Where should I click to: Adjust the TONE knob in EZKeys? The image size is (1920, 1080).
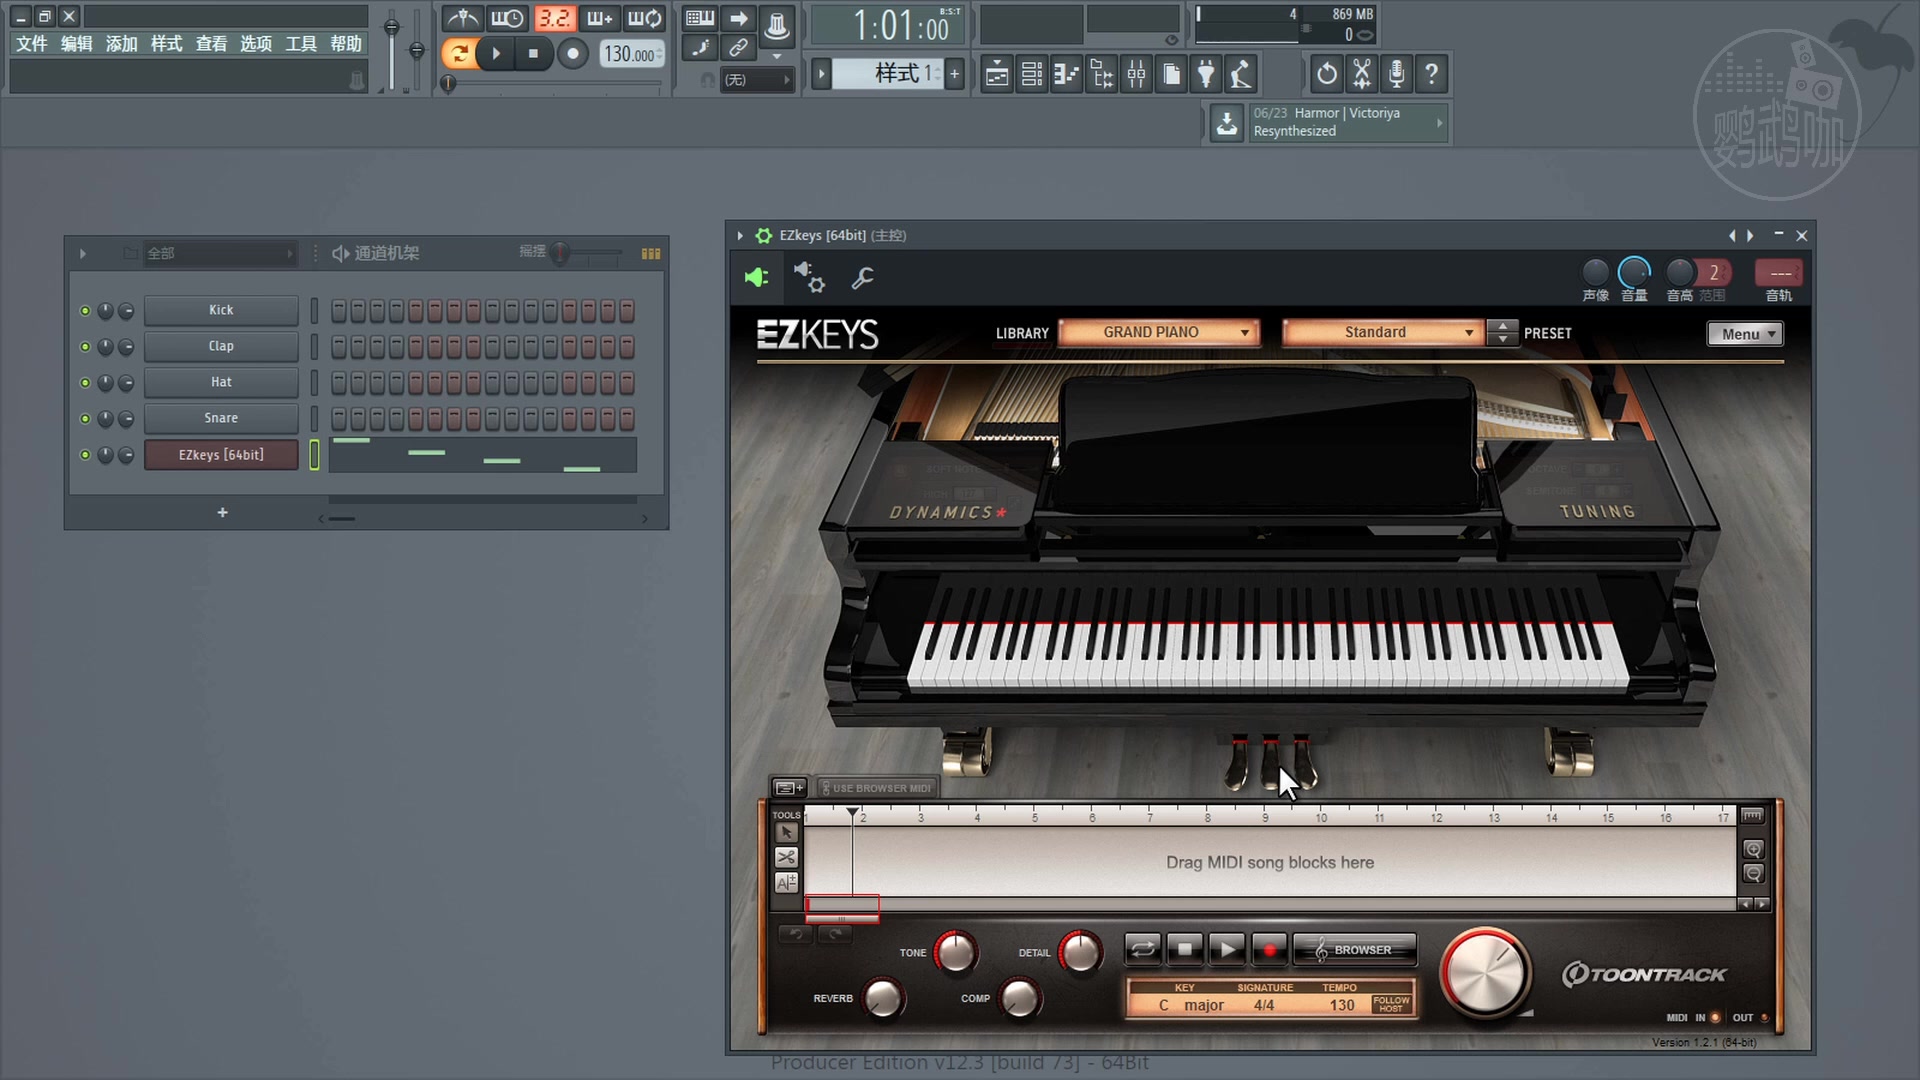955,953
